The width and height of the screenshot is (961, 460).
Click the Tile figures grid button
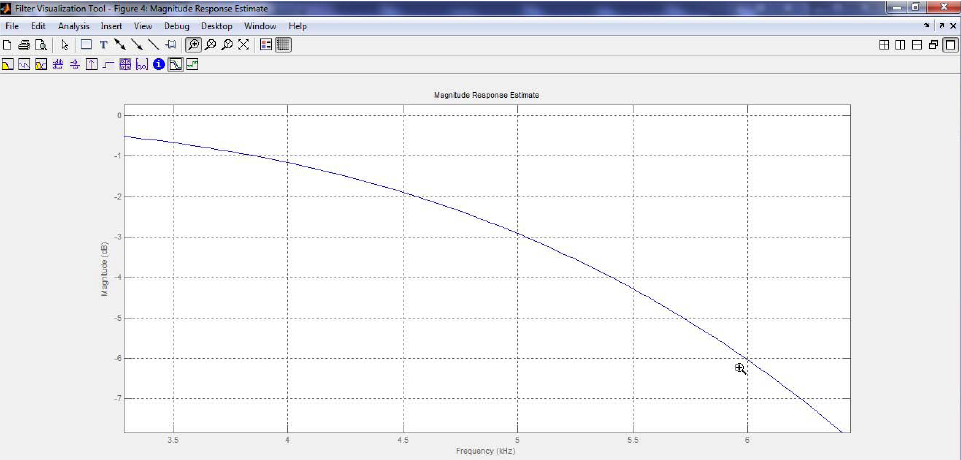[884, 45]
